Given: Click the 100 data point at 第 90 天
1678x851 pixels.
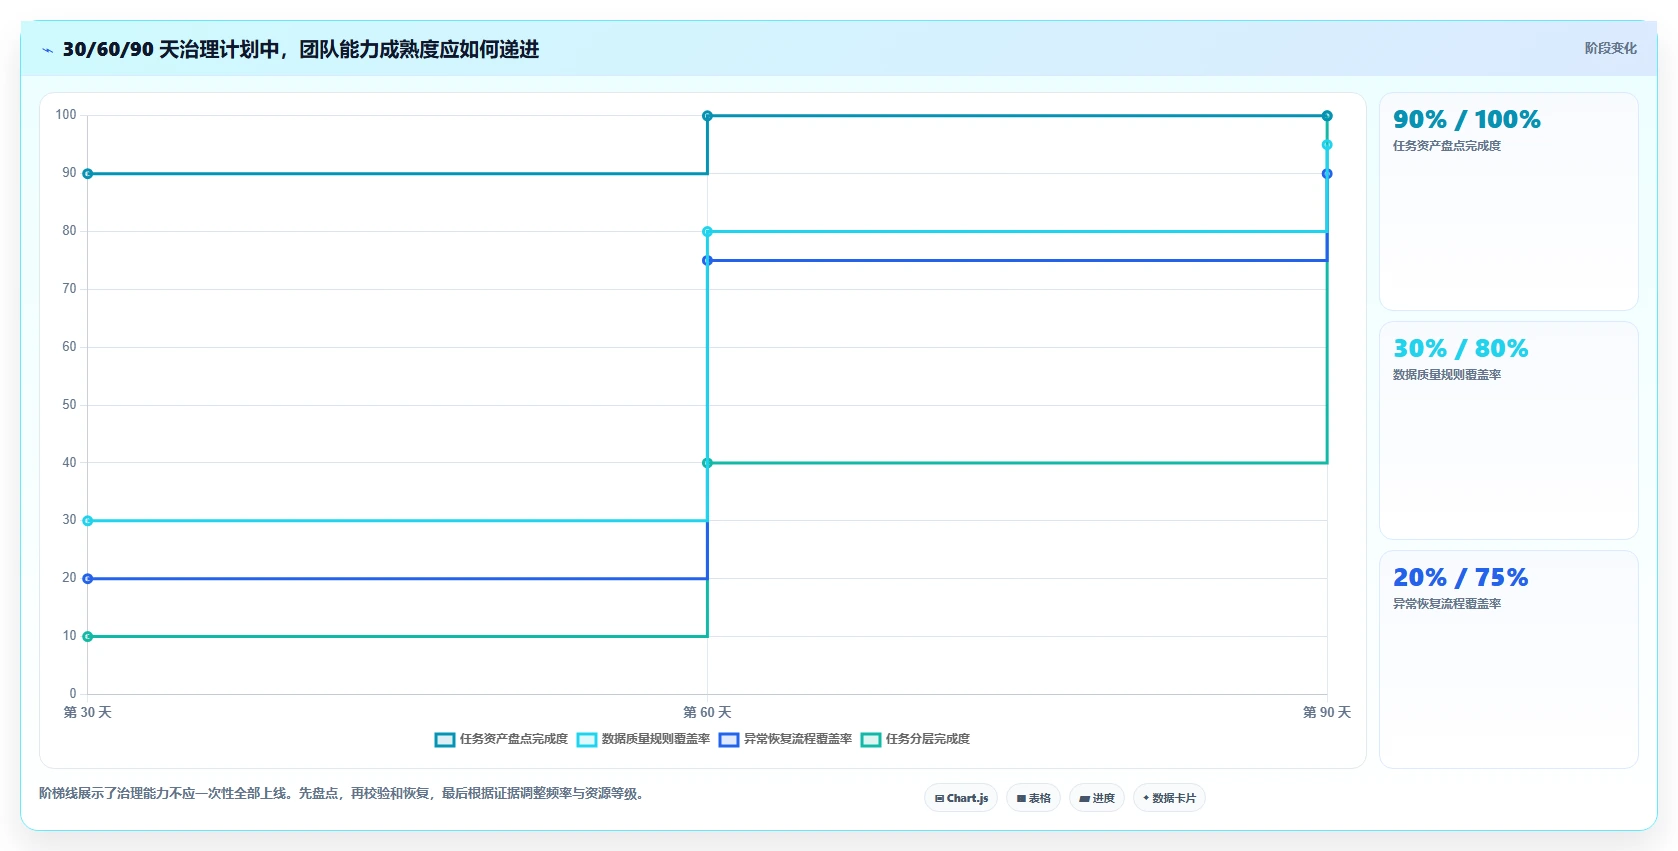Looking at the screenshot, I should pyautogui.click(x=1327, y=116).
